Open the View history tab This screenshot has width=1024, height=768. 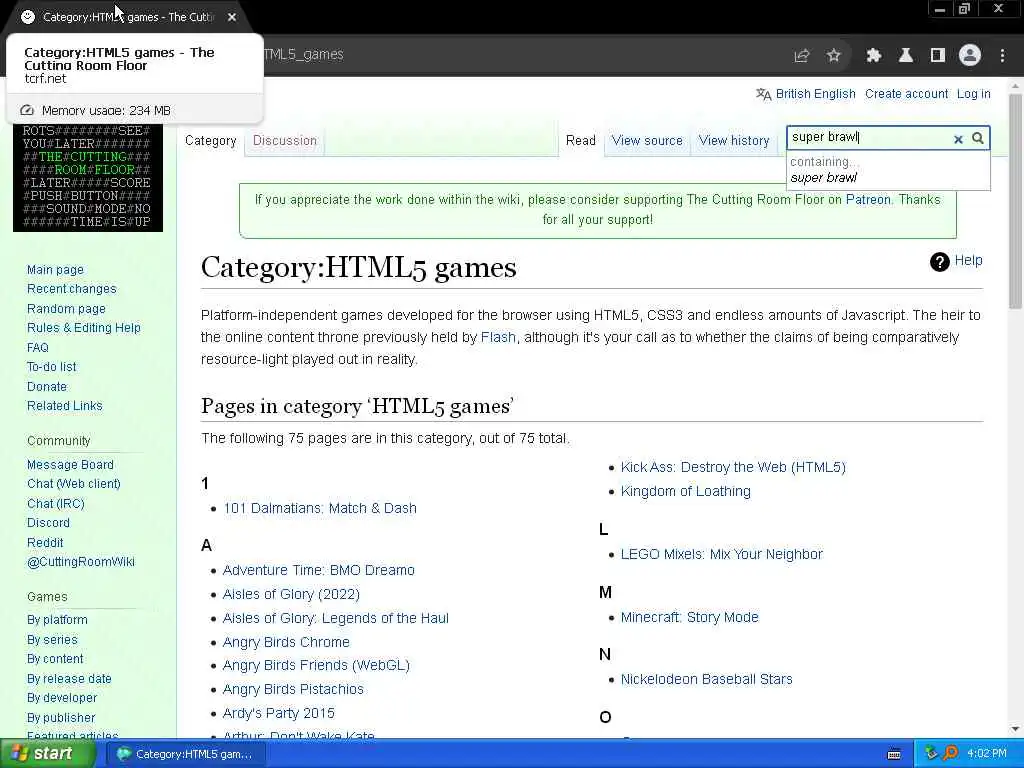click(x=733, y=140)
